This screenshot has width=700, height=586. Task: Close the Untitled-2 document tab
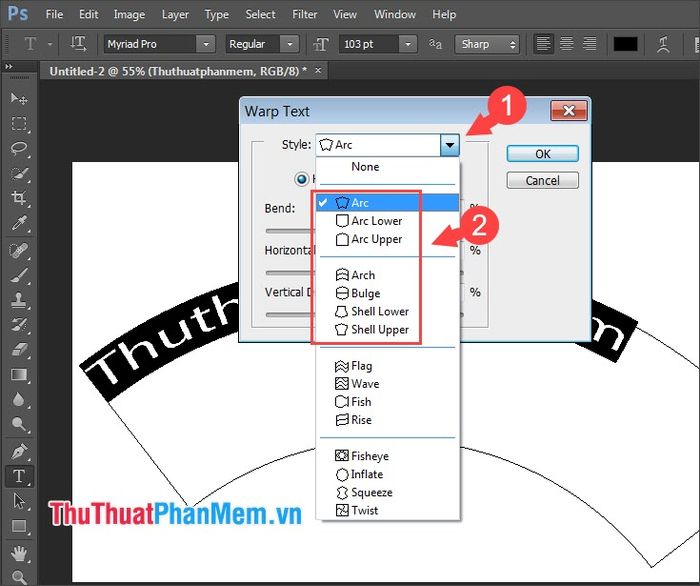pos(318,70)
